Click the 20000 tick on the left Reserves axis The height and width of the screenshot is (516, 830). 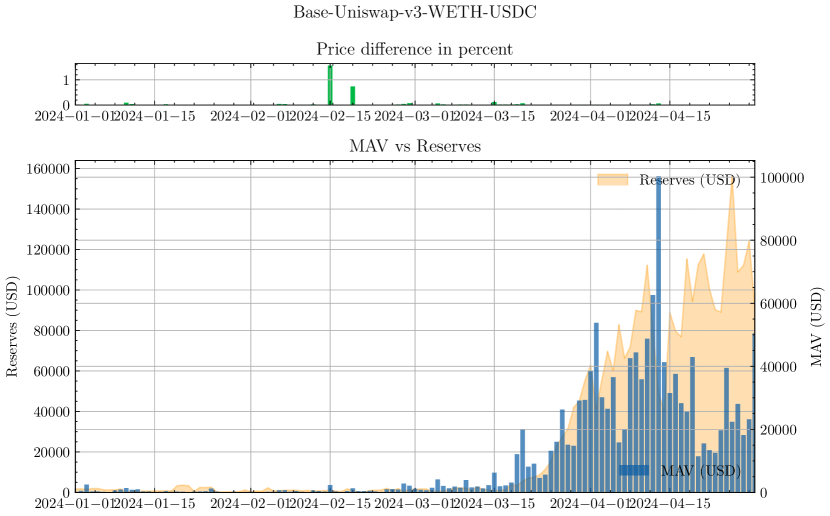coord(51,452)
